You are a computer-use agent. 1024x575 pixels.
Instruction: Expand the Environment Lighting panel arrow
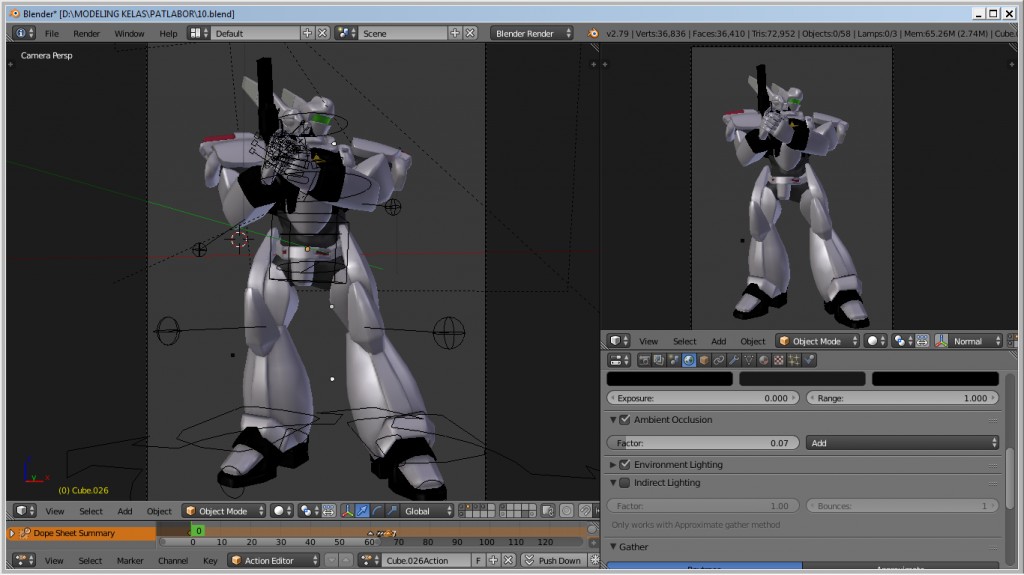coord(613,465)
